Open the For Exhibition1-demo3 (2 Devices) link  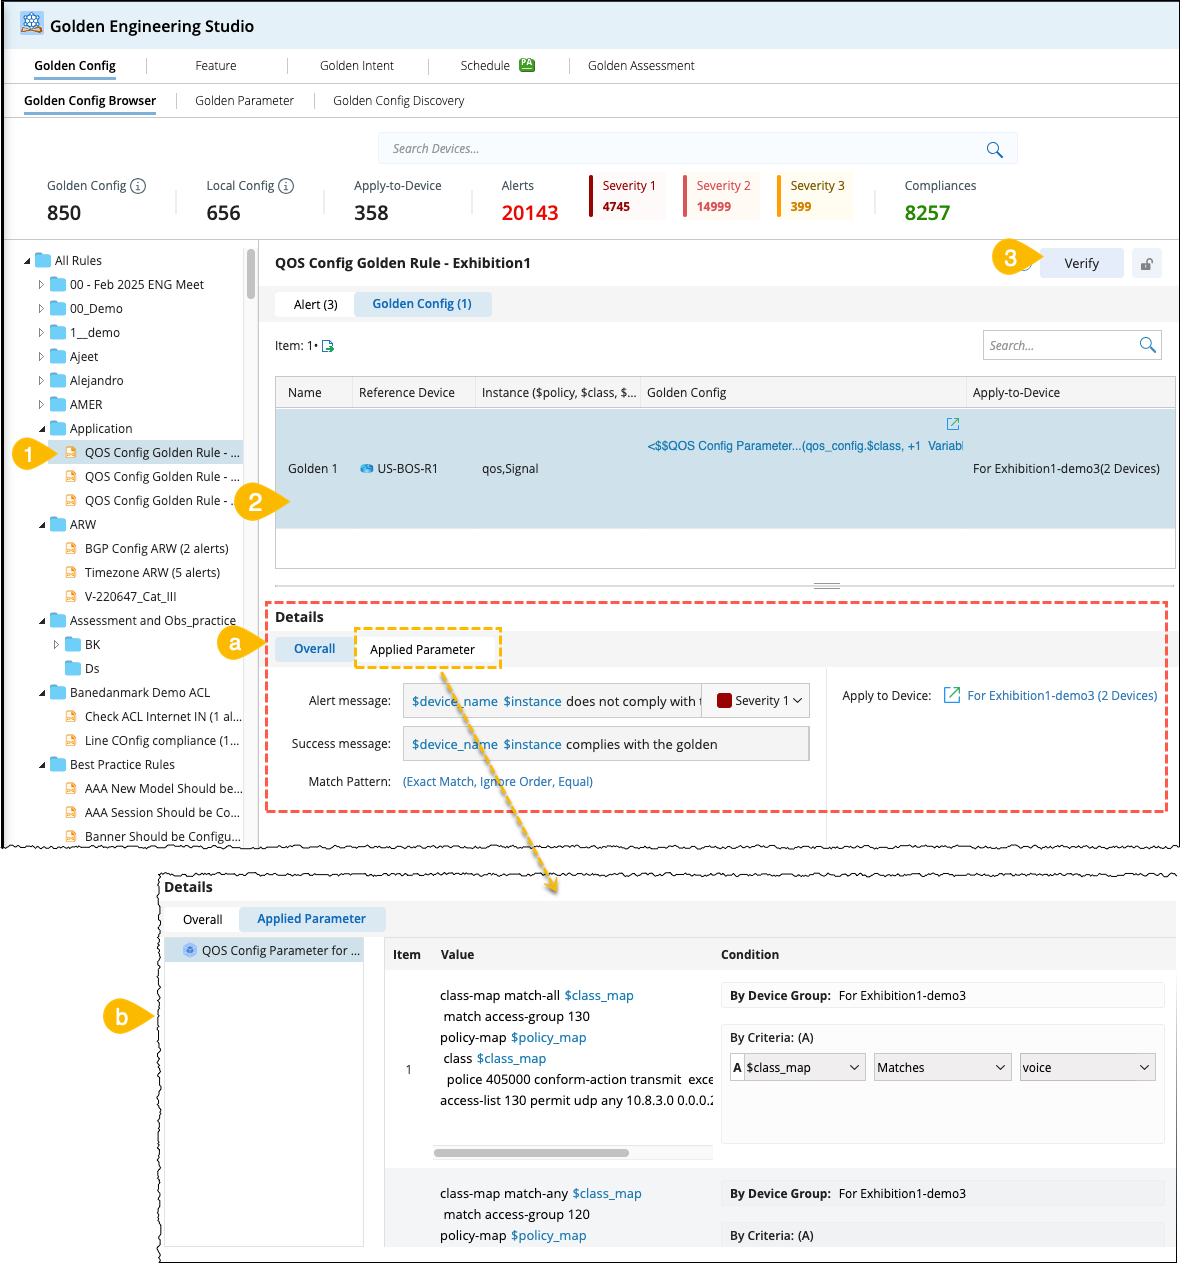[x=1062, y=695]
